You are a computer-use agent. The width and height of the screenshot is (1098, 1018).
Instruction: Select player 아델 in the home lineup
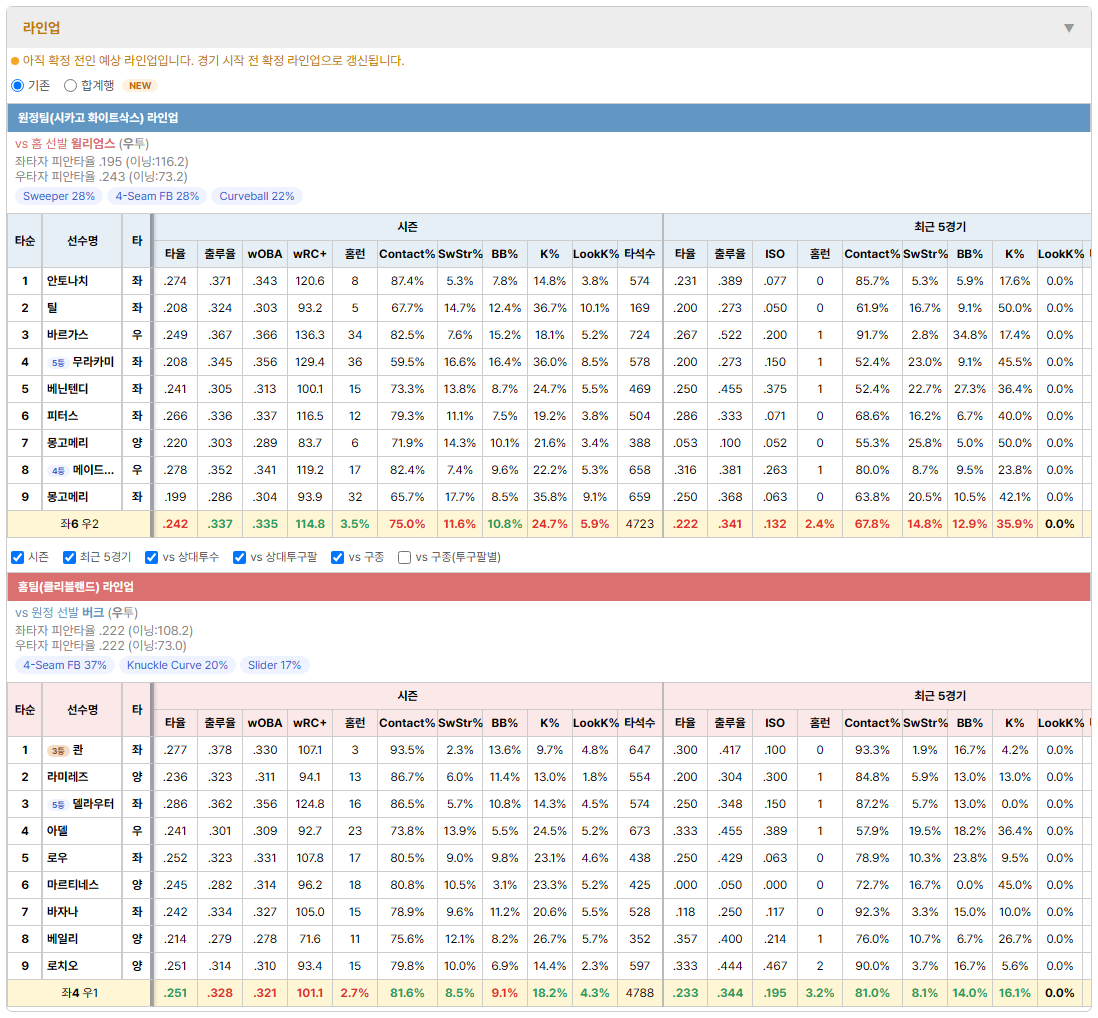point(57,831)
